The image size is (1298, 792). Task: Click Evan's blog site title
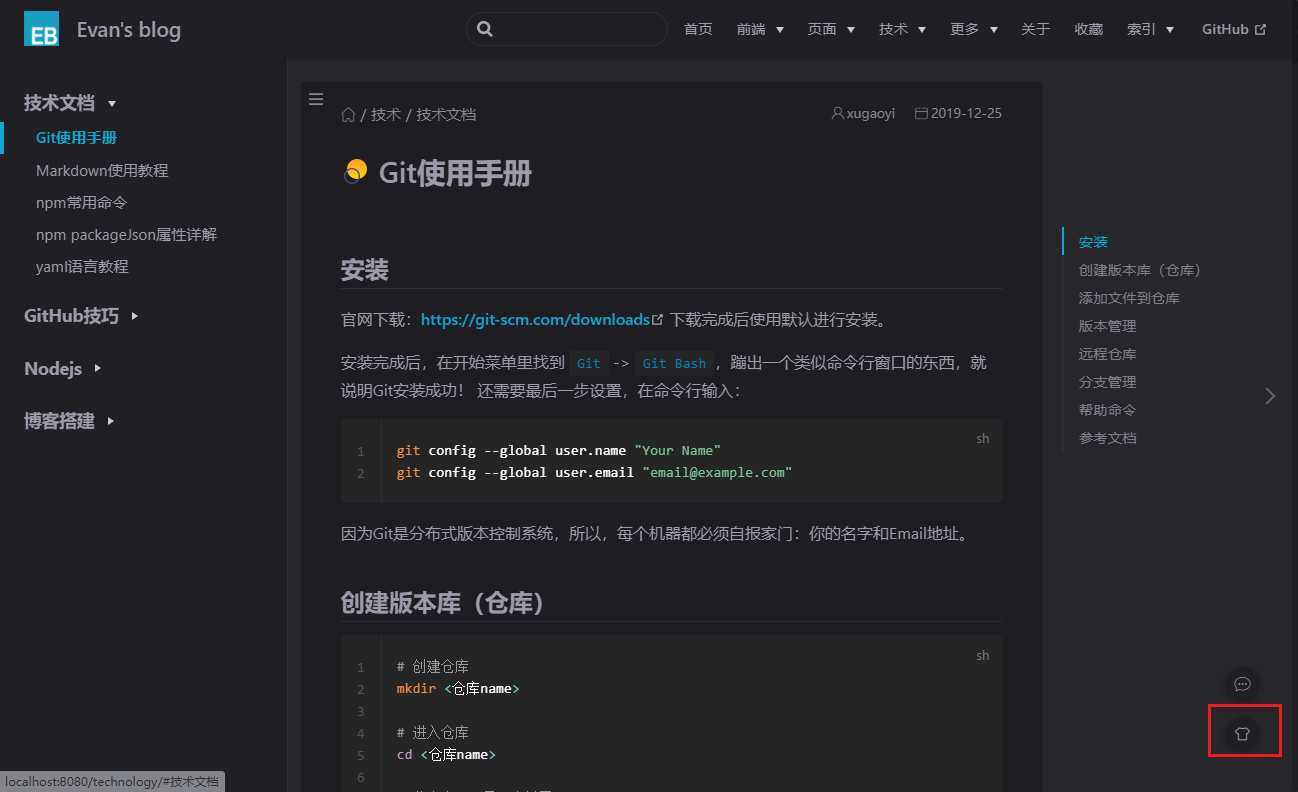pyautogui.click(x=129, y=29)
